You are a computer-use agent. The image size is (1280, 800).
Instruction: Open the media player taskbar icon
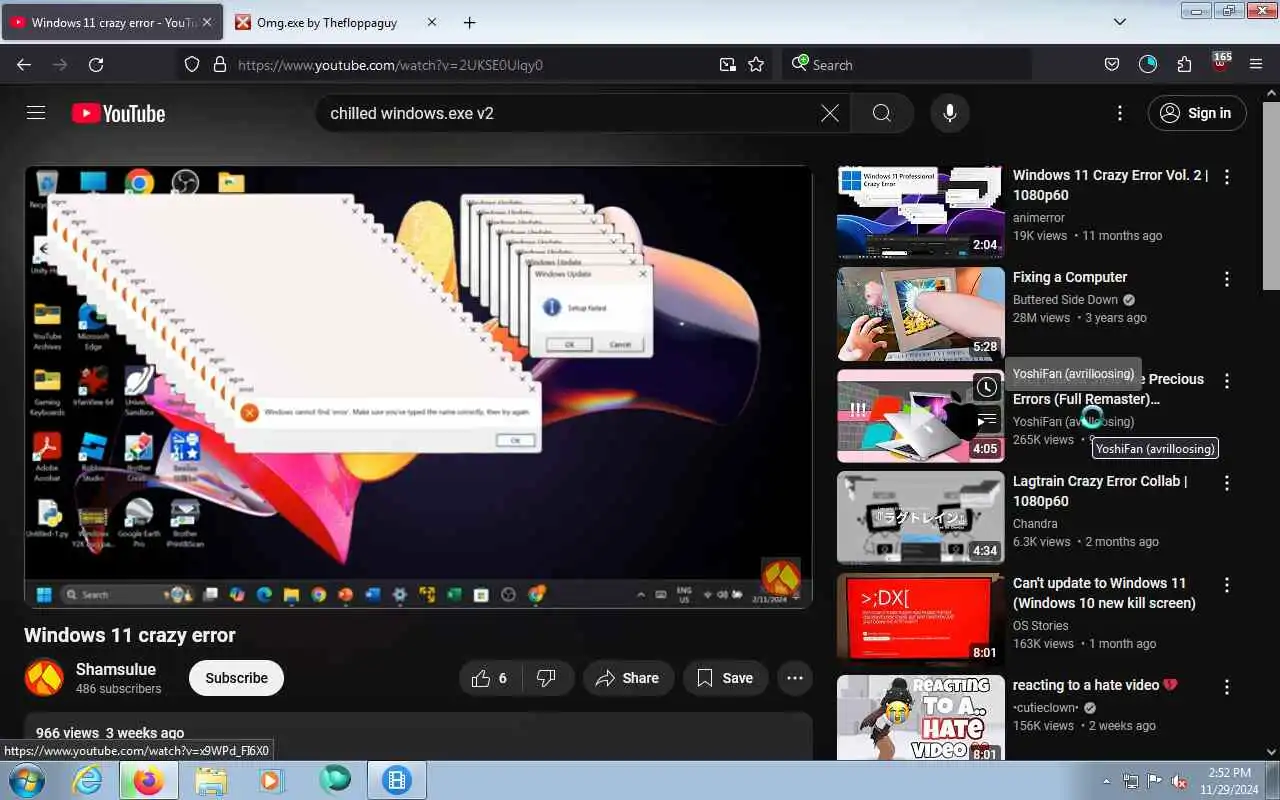tap(272, 780)
